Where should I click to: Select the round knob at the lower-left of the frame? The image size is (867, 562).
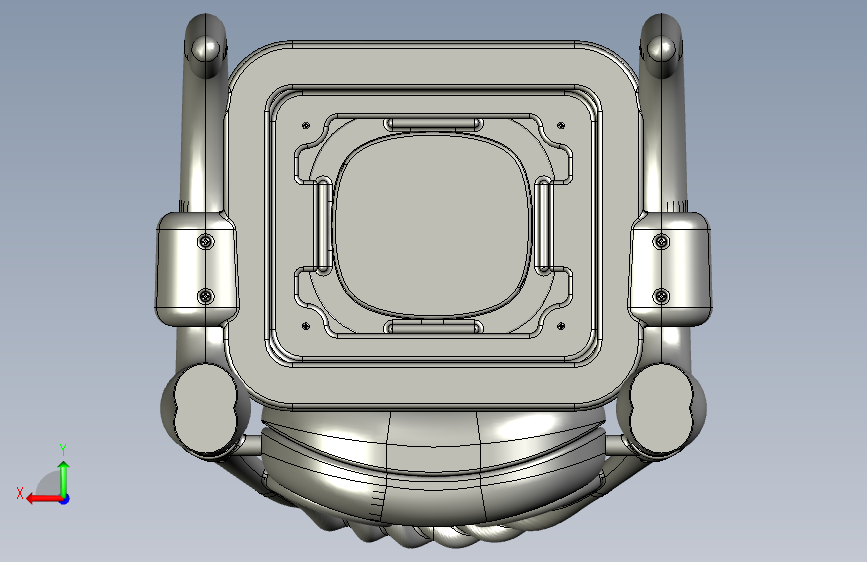(x=206, y=408)
